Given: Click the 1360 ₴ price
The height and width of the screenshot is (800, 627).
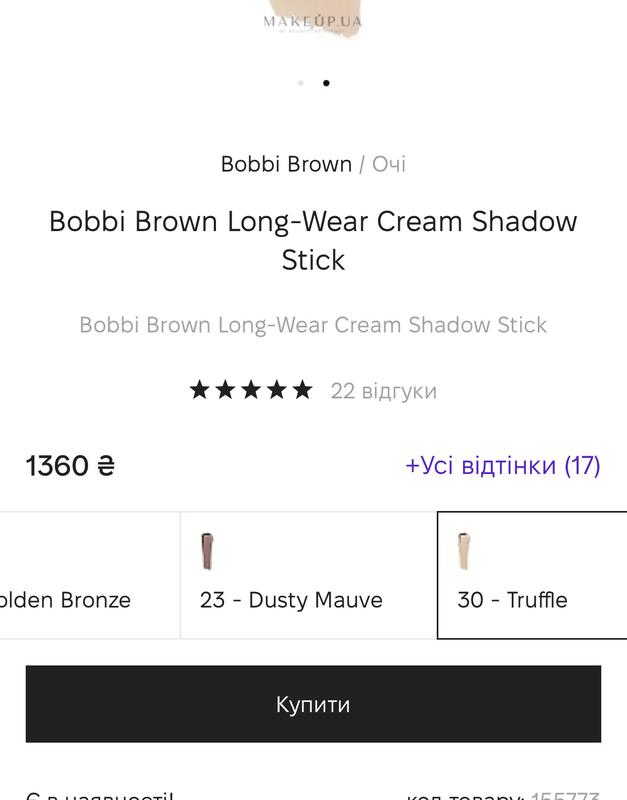Looking at the screenshot, I should pyautogui.click(x=70, y=466).
